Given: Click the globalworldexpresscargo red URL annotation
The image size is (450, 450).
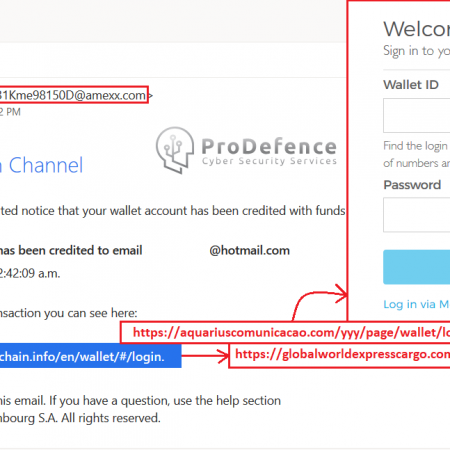Looking at the screenshot, I should [340, 355].
